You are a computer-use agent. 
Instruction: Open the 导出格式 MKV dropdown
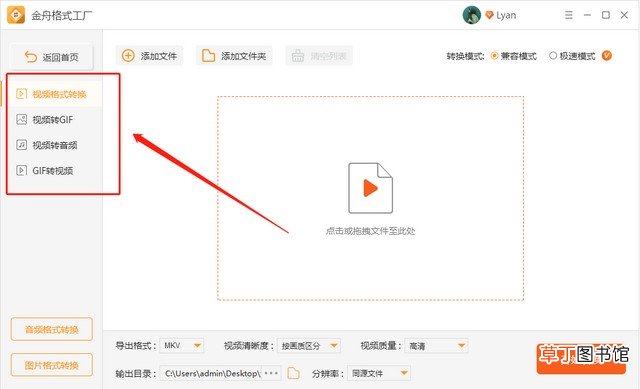click(x=182, y=346)
